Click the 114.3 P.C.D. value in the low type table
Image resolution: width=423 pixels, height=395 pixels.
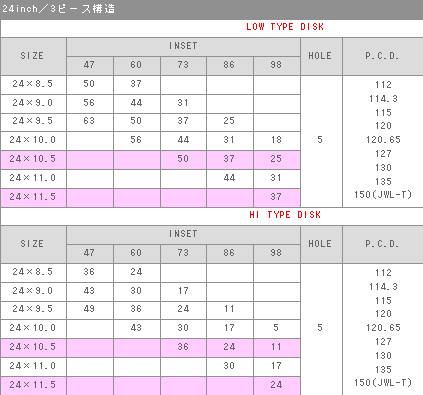tap(383, 99)
